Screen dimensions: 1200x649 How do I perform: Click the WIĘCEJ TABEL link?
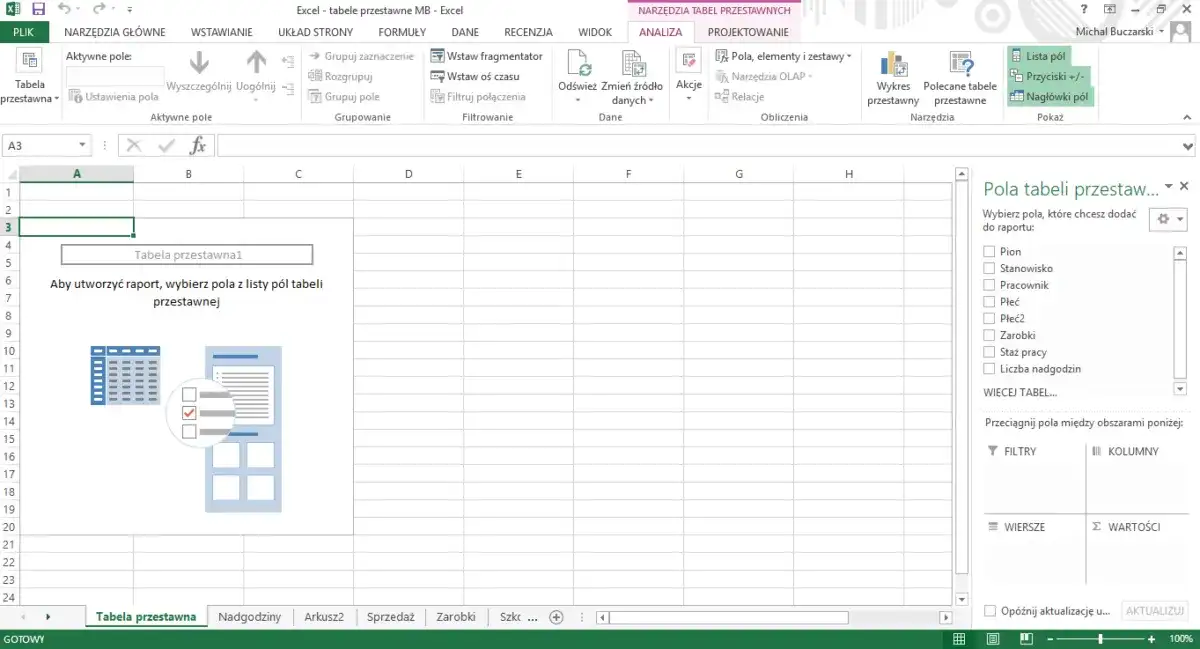pos(1020,392)
